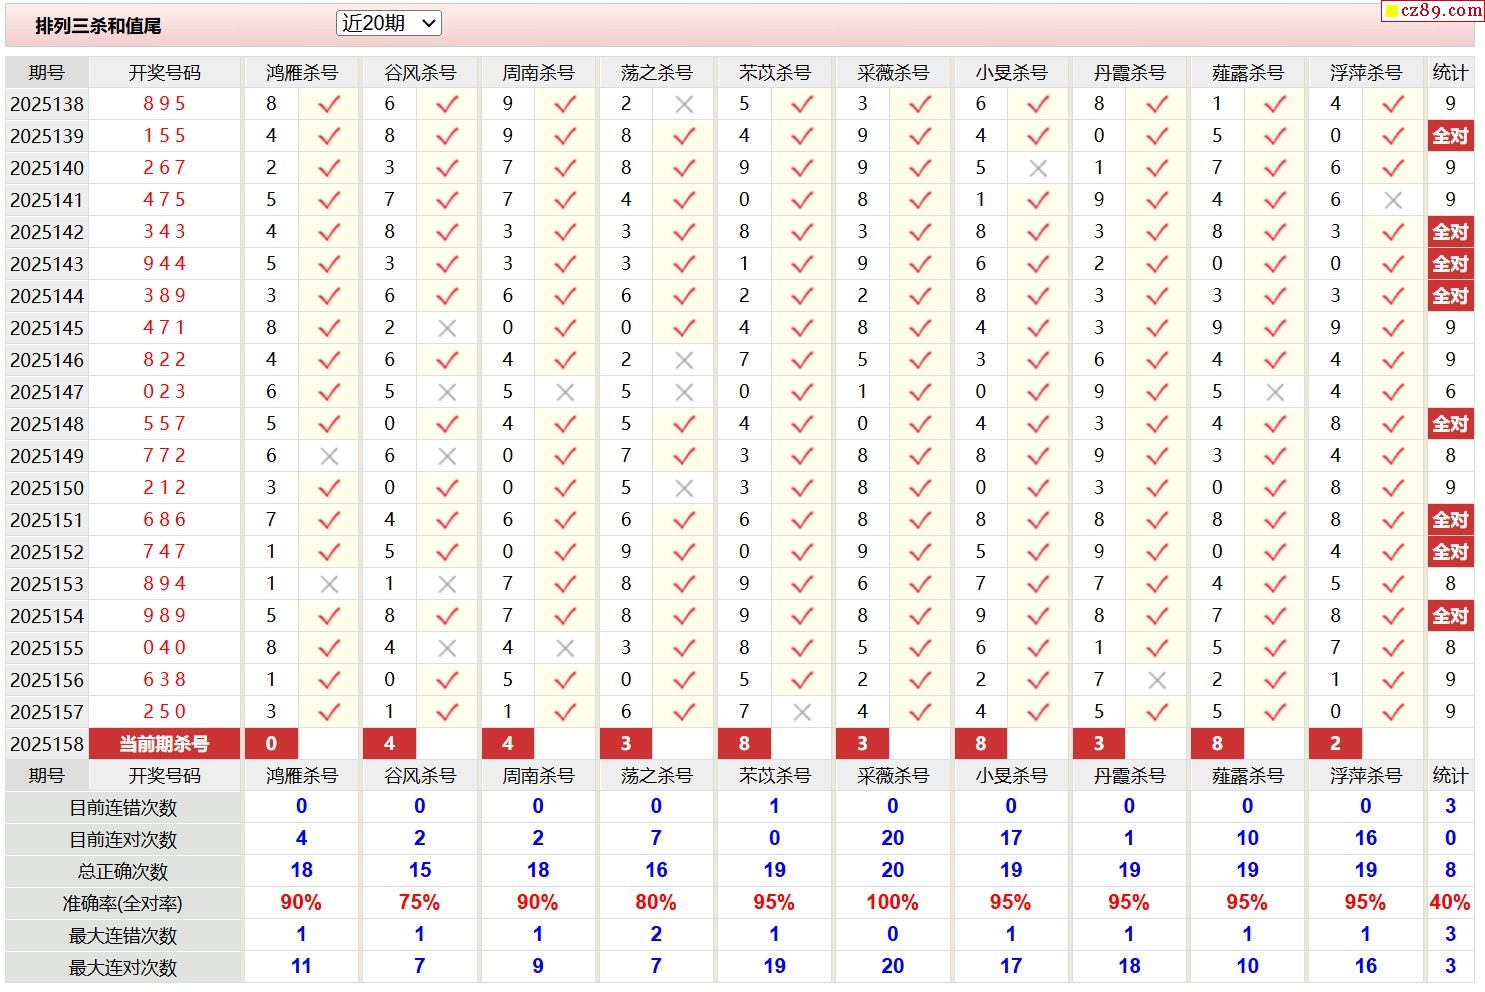Viewport: 1485px width, 992px height.
Task: Click the red check in 丹霞 column, row 2025154
Action: 1157,615
